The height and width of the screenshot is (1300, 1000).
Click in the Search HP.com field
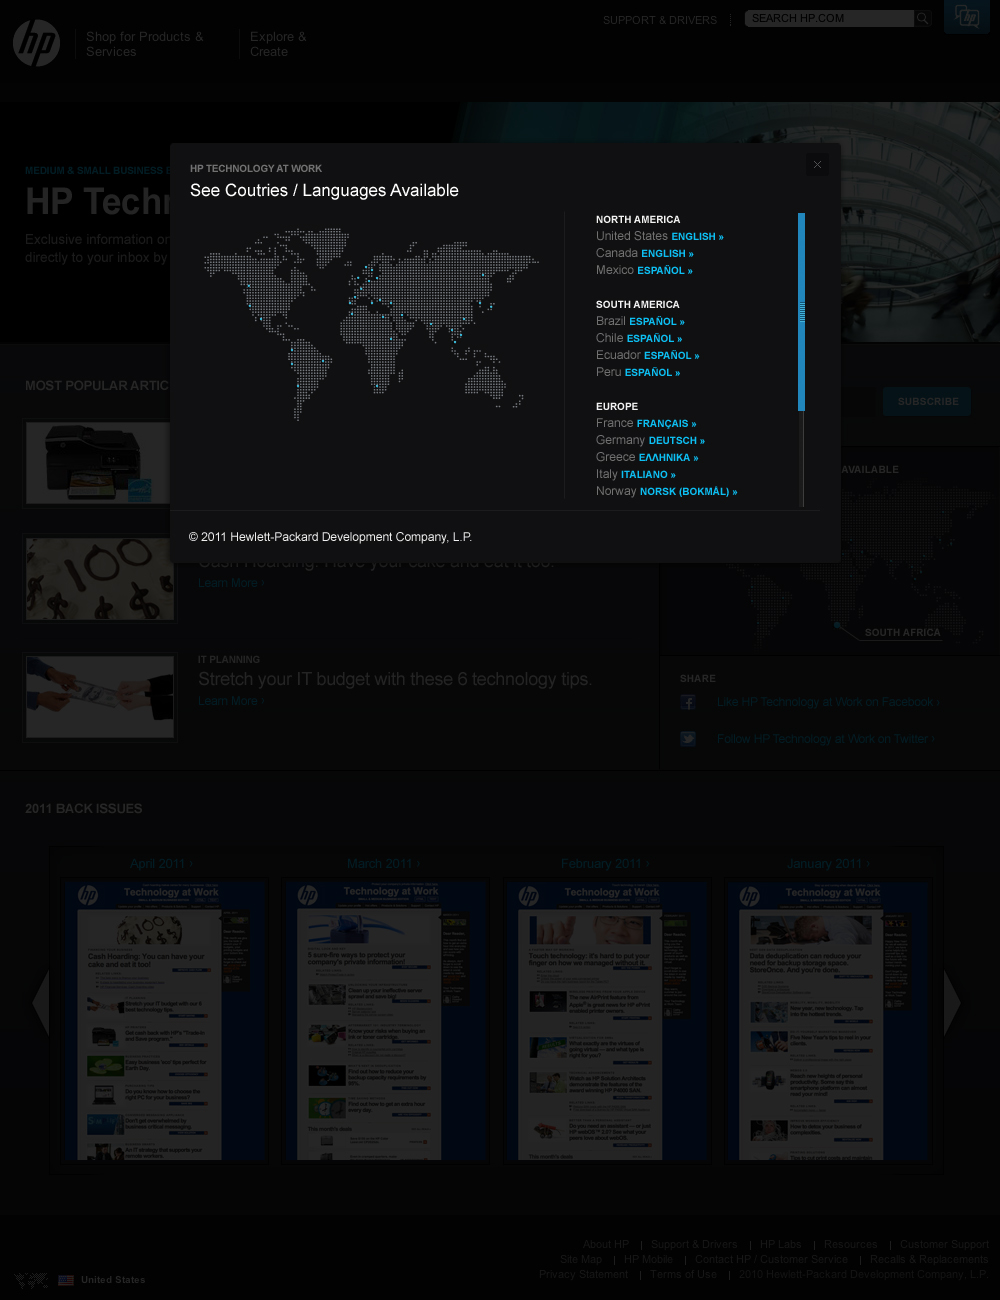(x=828, y=19)
